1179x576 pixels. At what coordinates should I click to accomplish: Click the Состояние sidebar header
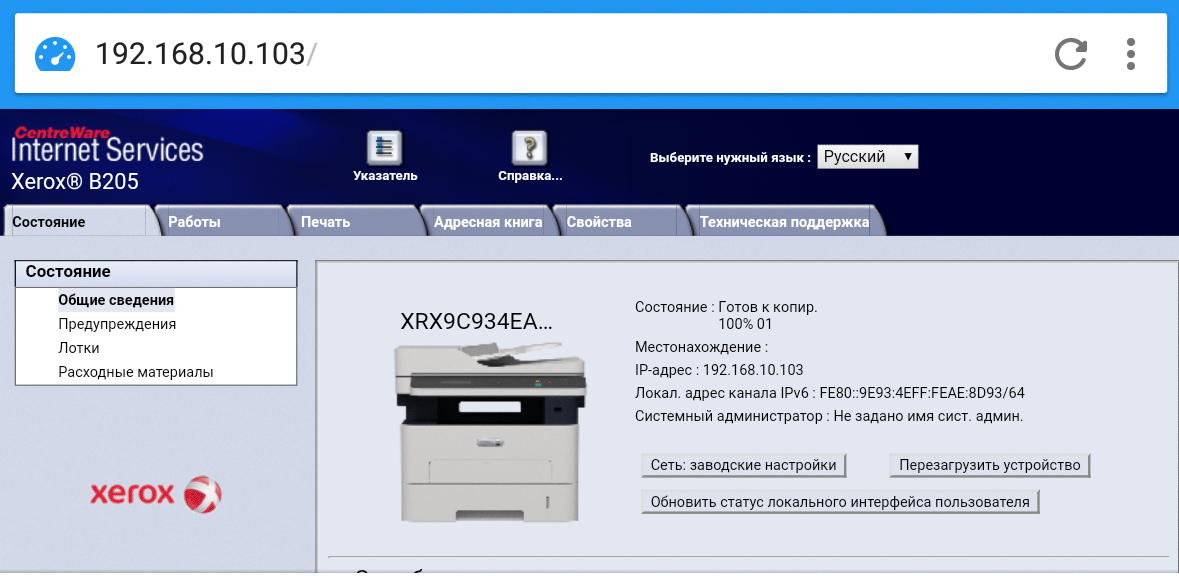pos(156,274)
